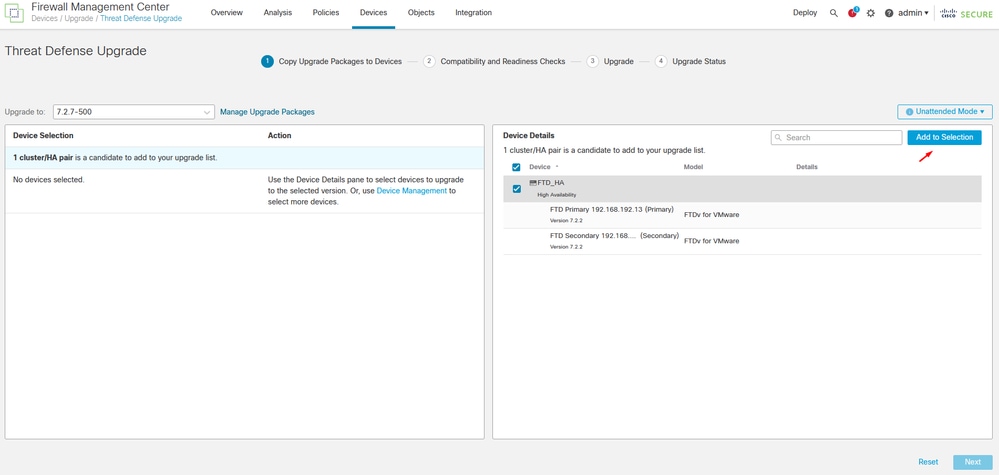This screenshot has width=999, height=475.
Task: Open the Devices menu
Action: click(373, 13)
